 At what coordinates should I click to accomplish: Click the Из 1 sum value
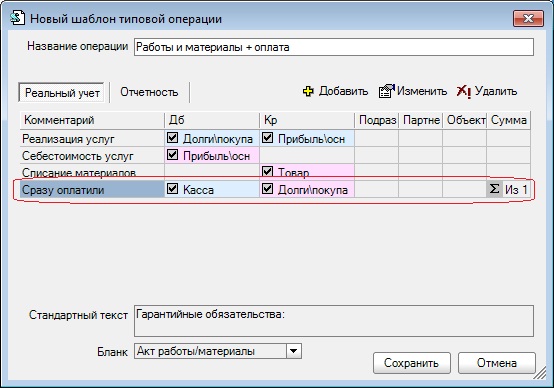(516, 190)
